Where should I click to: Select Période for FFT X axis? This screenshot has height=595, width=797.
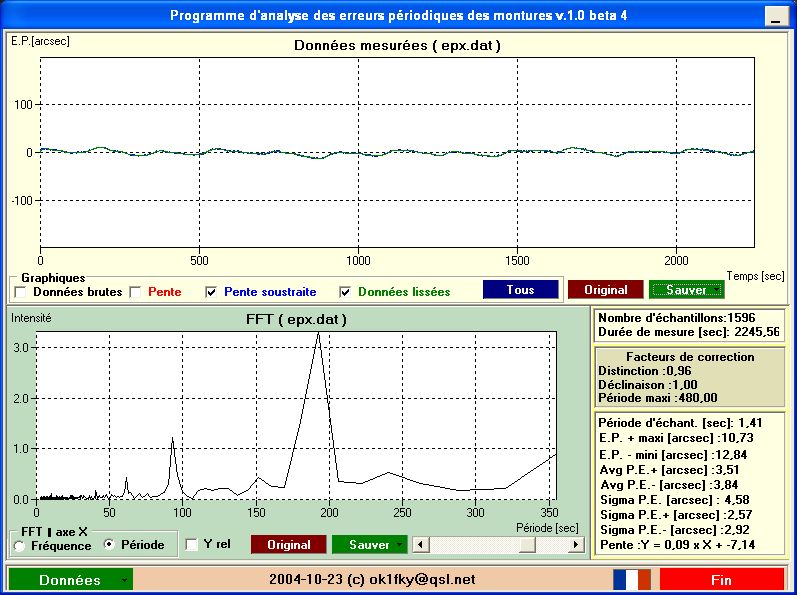coord(109,545)
